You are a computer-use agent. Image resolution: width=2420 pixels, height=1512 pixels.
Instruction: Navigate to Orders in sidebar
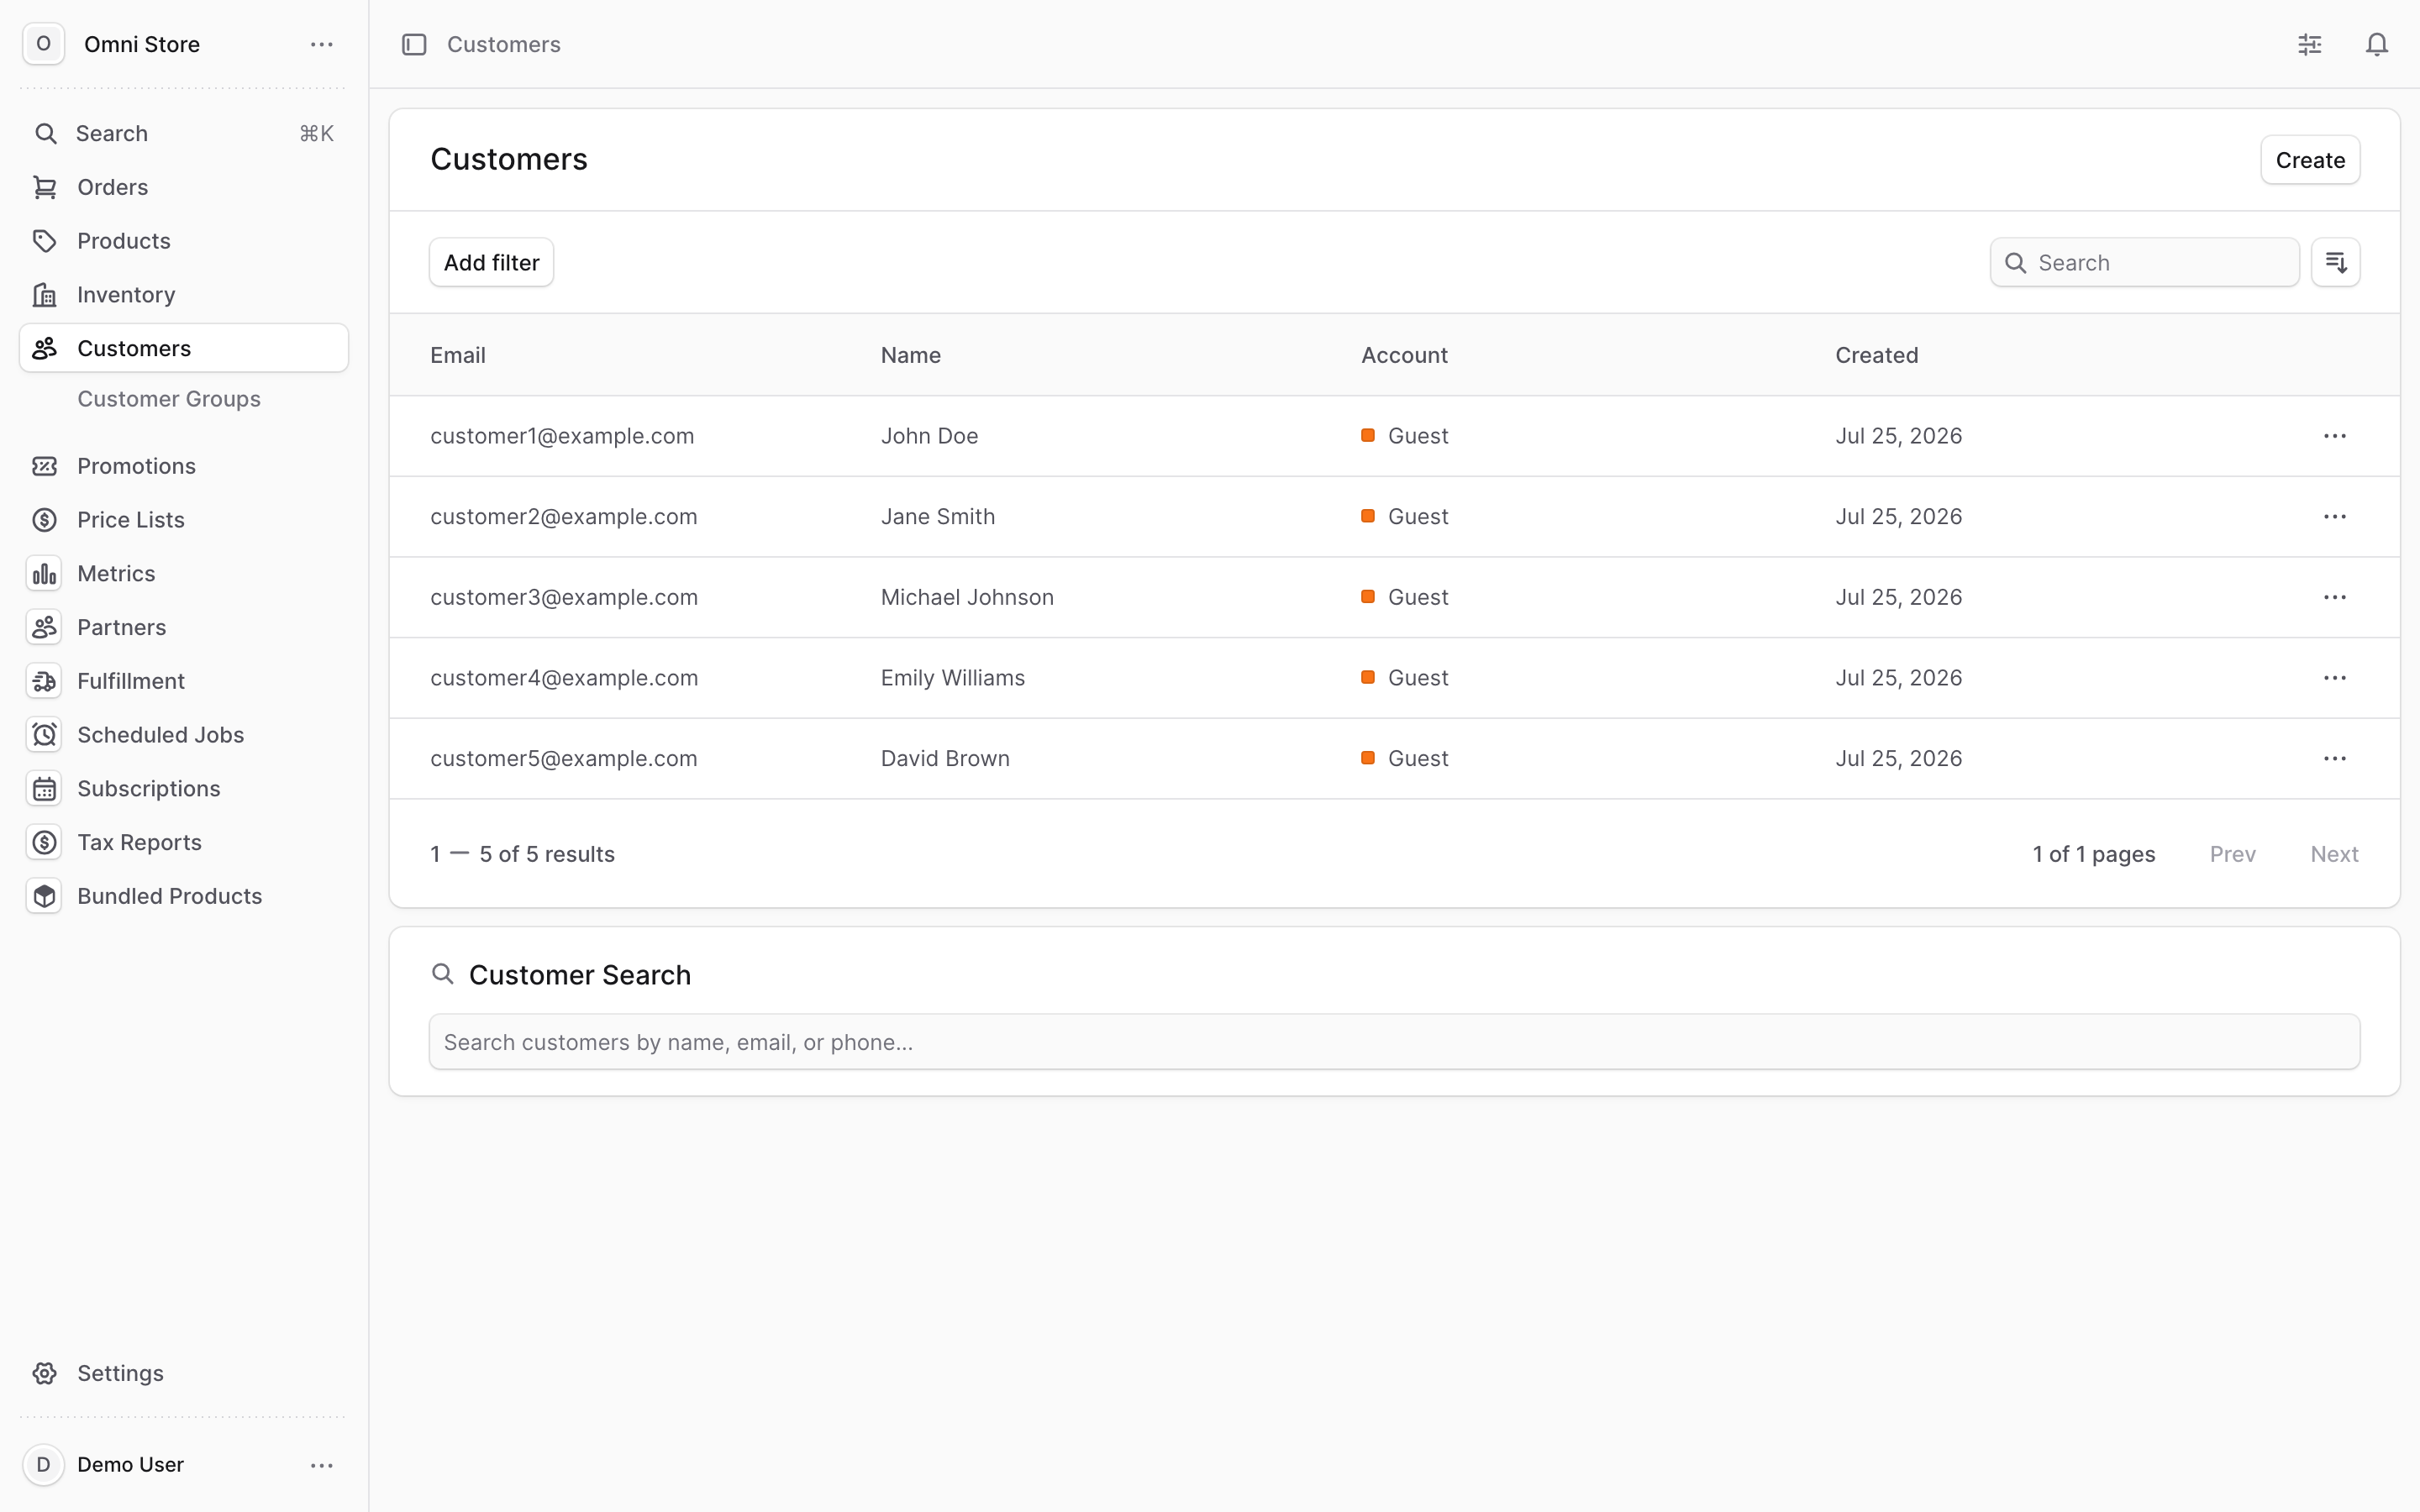(x=184, y=187)
